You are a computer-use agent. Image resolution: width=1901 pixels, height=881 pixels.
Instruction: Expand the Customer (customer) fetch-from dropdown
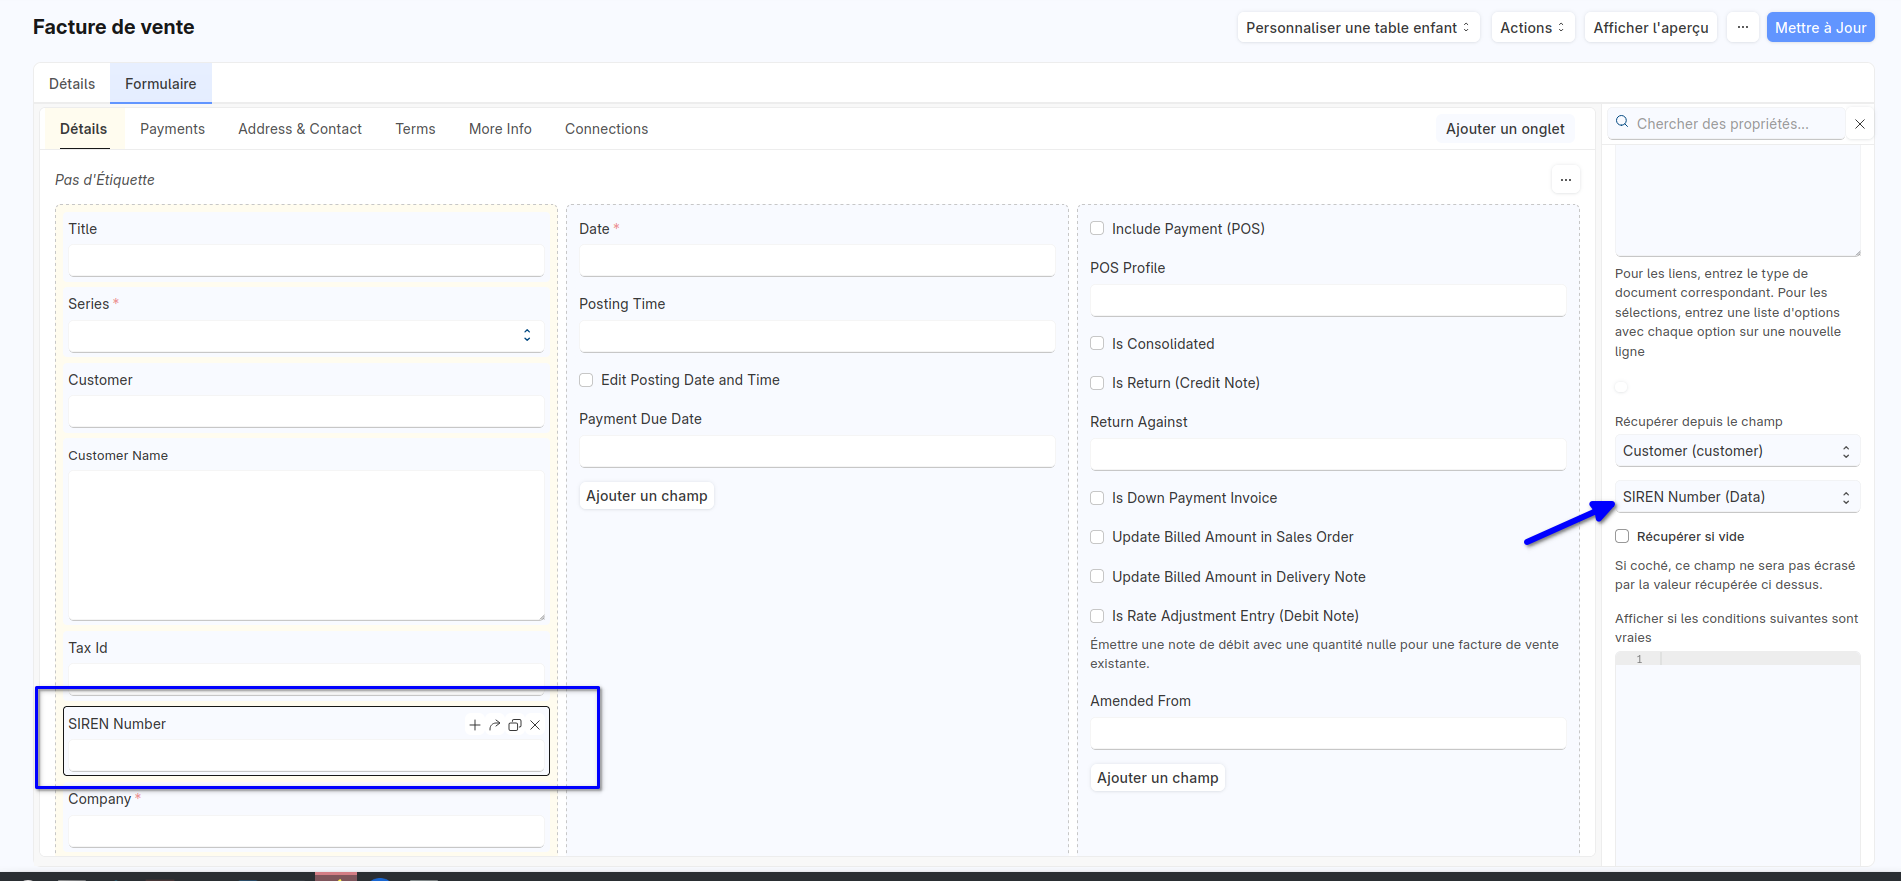1736,451
